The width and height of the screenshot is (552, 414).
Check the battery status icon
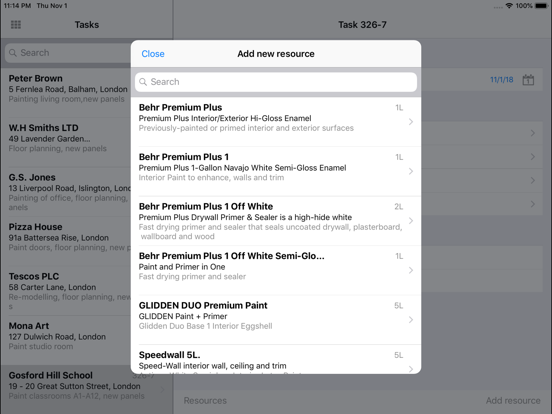pyautogui.click(x=541, y=6)
